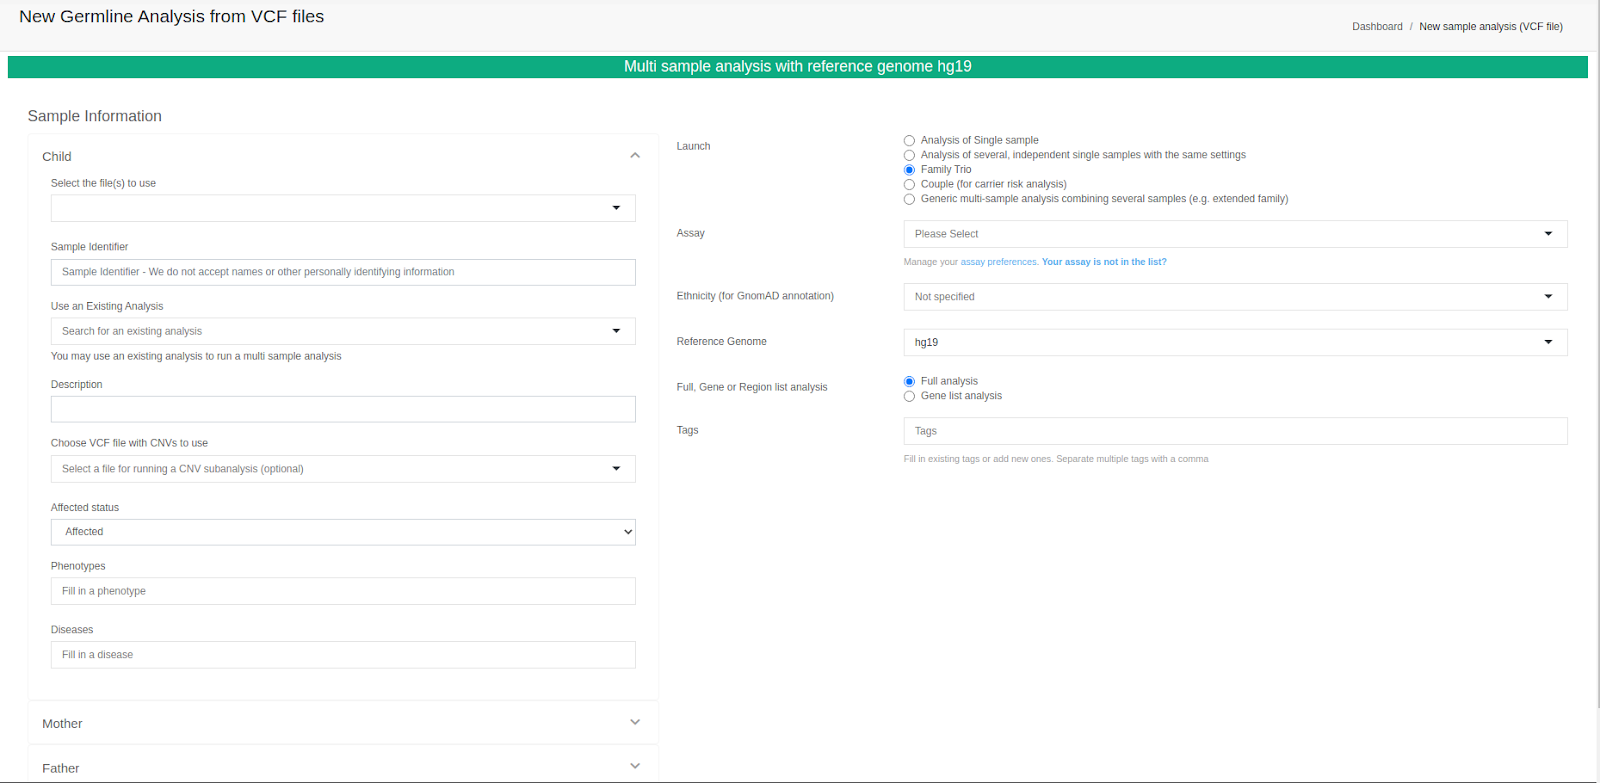
Task: Switch to Gene list analysis option
Action: (909, 396)
